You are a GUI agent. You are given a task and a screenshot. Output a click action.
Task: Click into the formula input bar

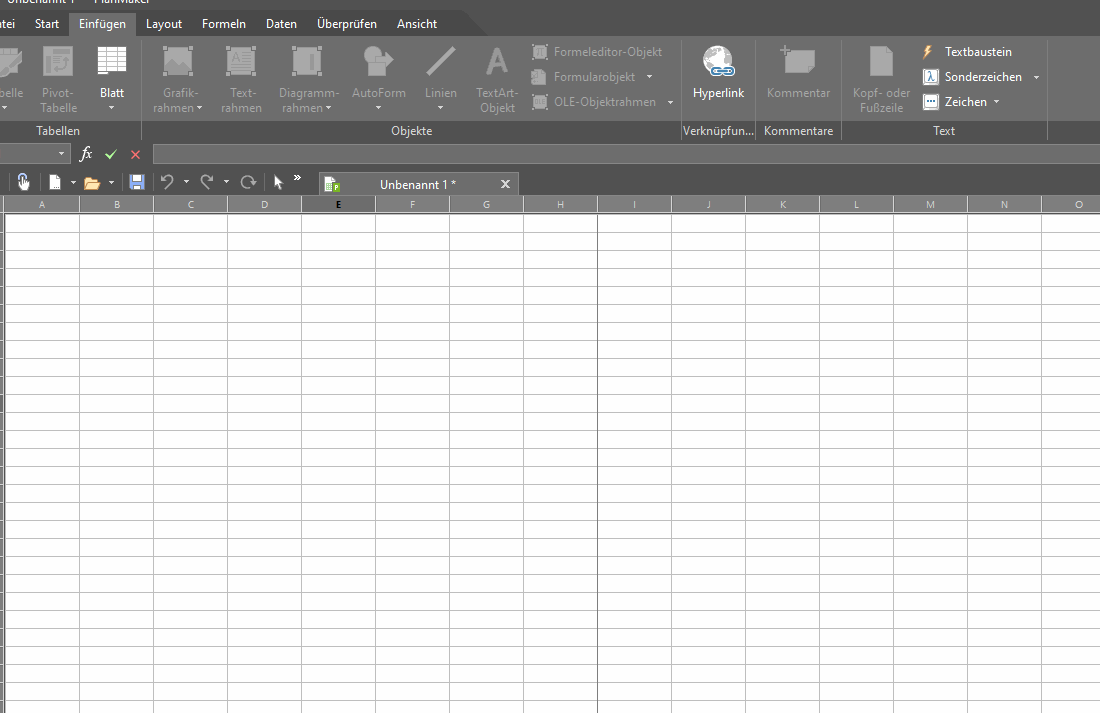626,154
